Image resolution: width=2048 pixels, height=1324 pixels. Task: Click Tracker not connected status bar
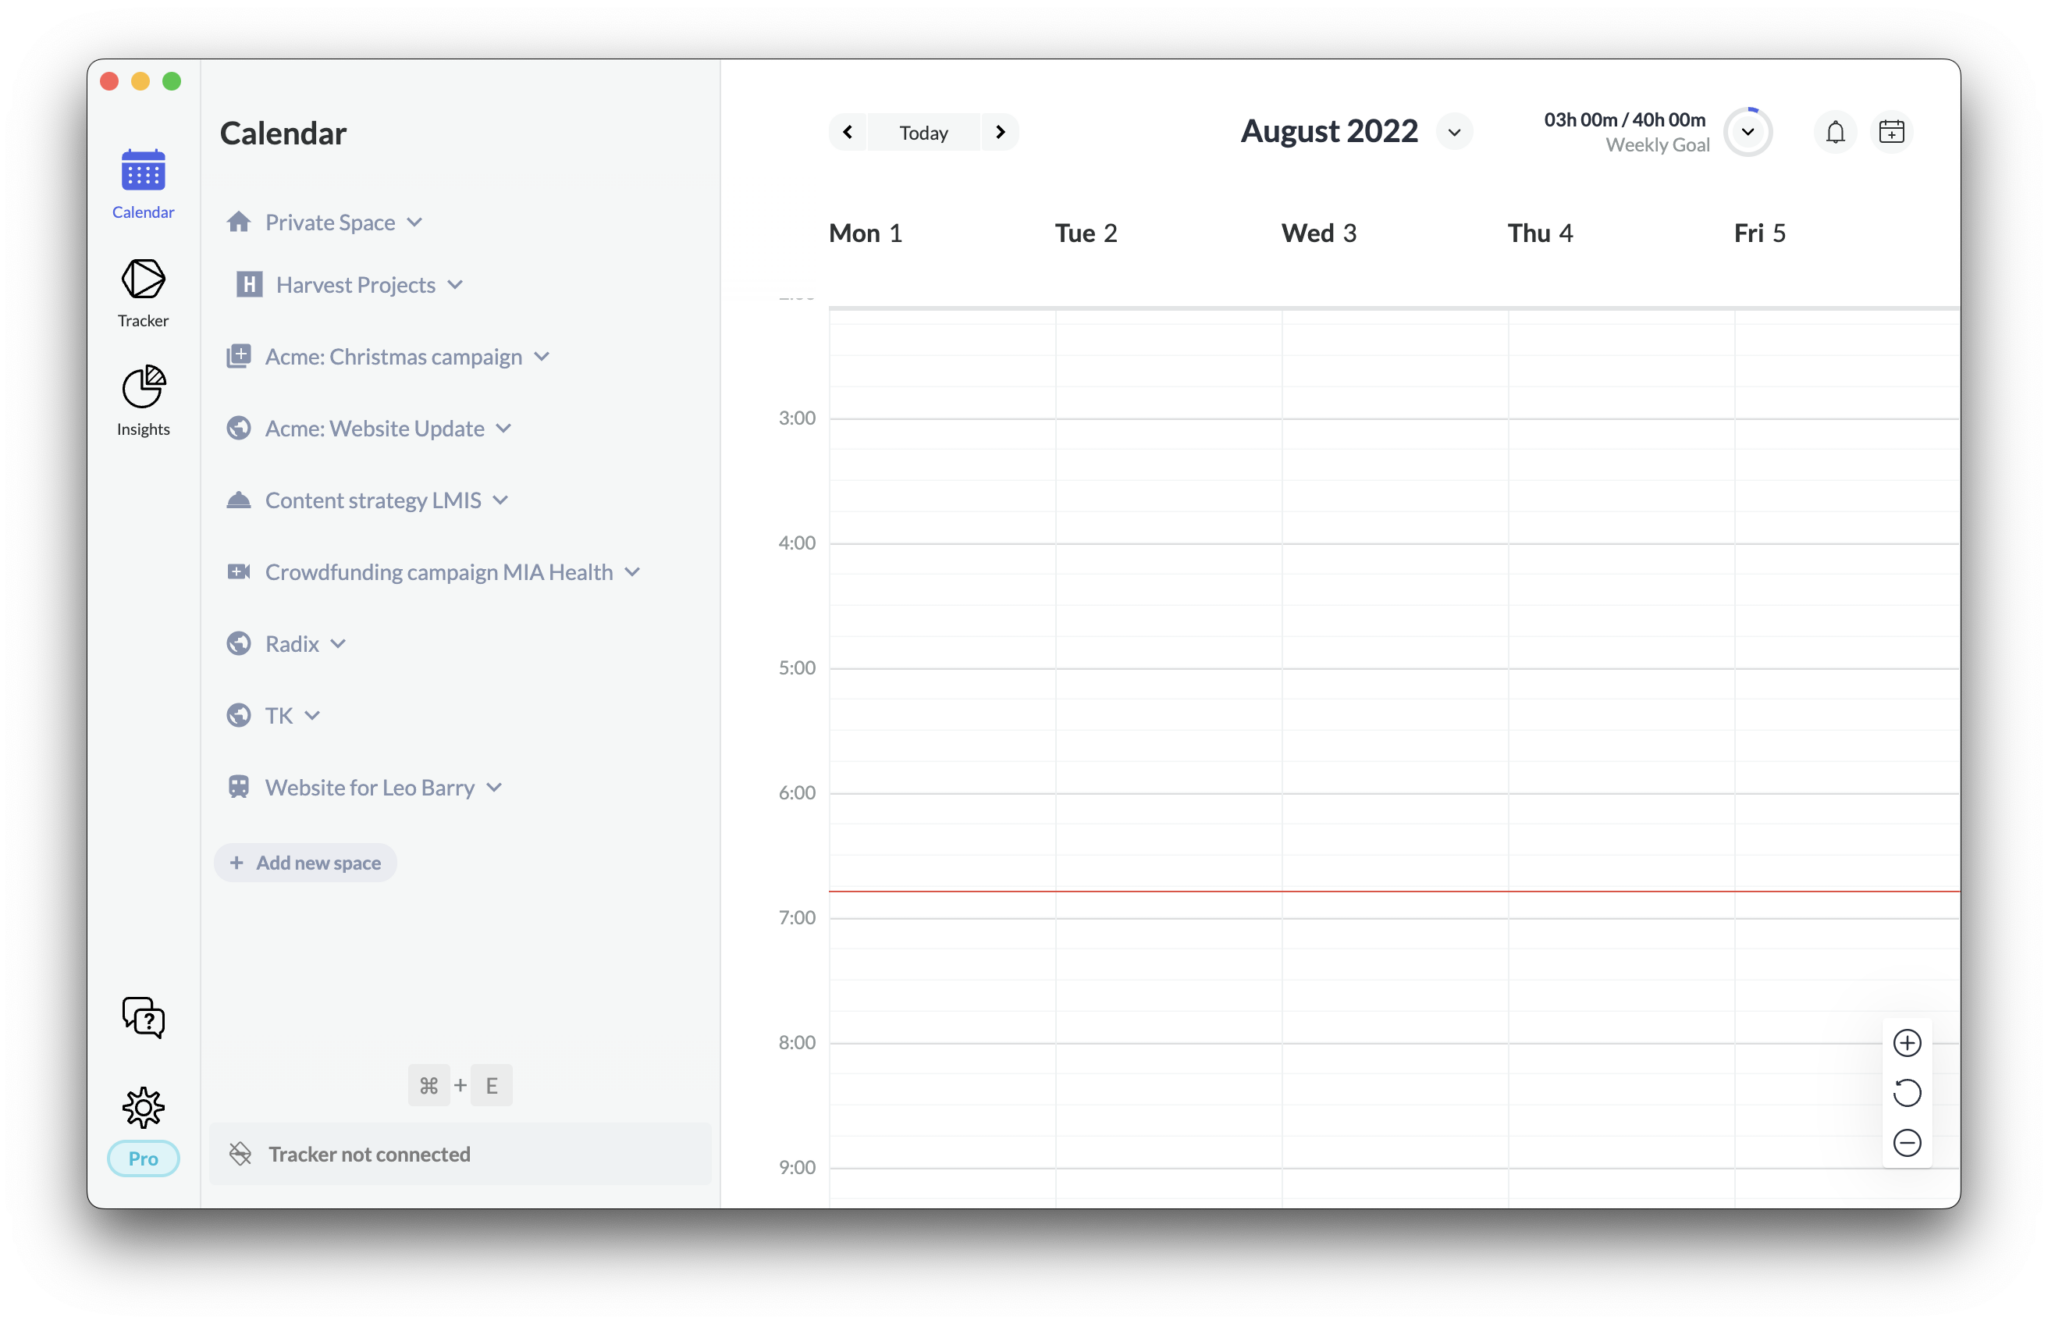(460, 1154)
